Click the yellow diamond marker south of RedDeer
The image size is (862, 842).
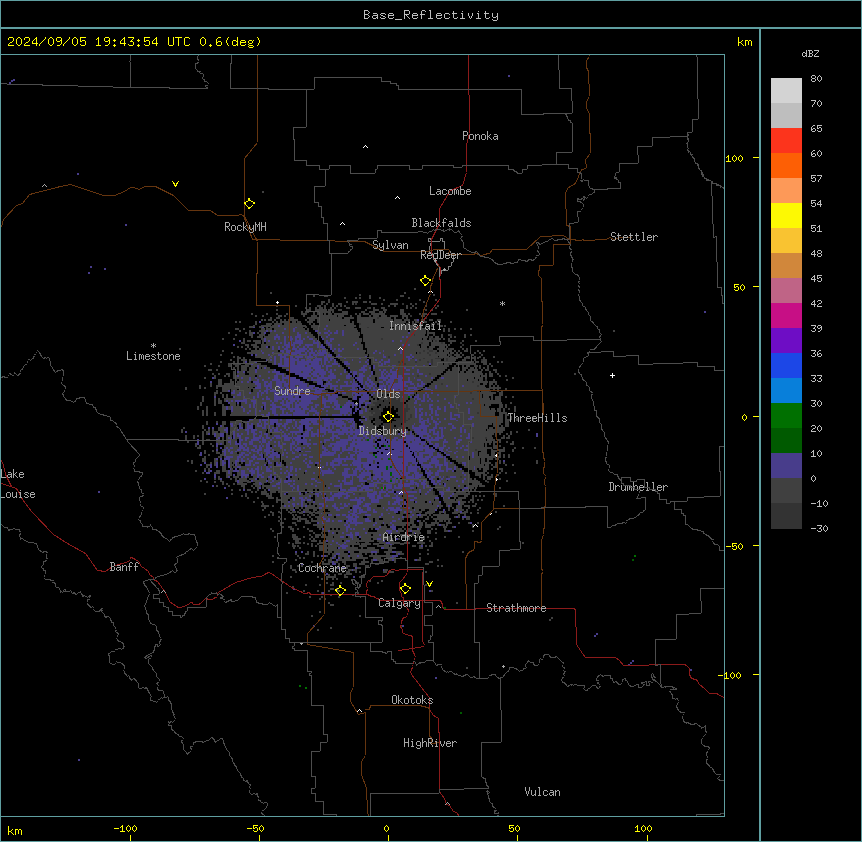coord(426,281)
